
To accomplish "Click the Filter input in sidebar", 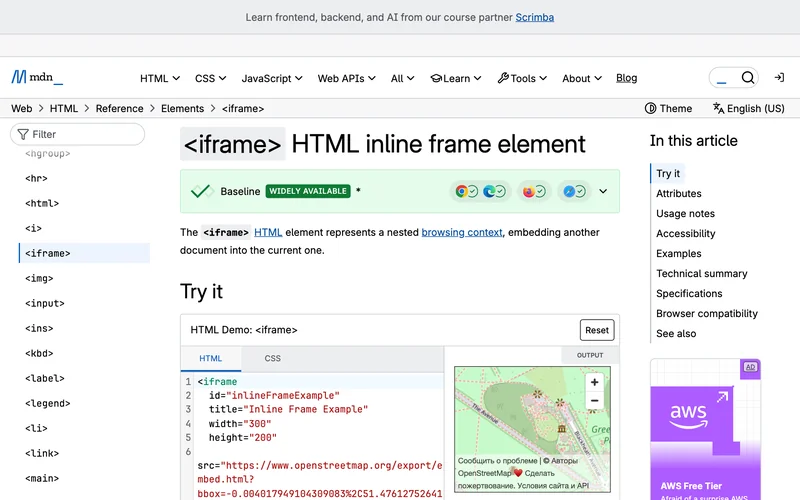I will [x=78, y=134].
